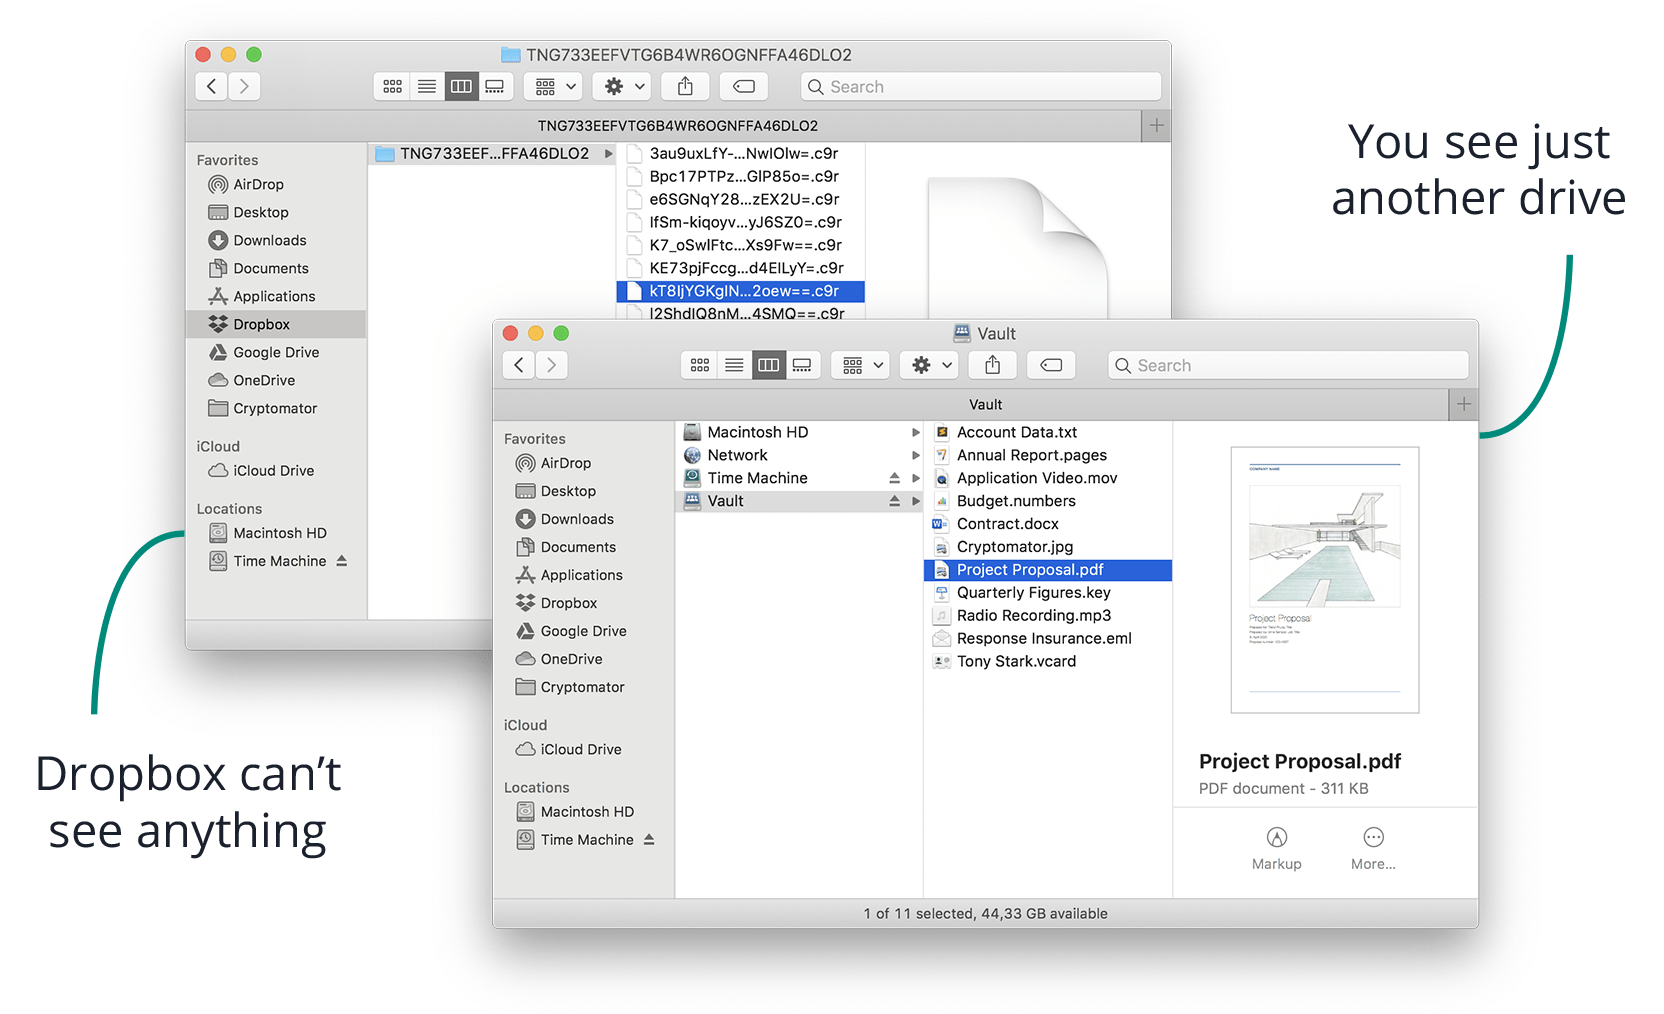Screen dimensions: 1664x1014
Task: Select the Vault tab
Action: [984, 405]
